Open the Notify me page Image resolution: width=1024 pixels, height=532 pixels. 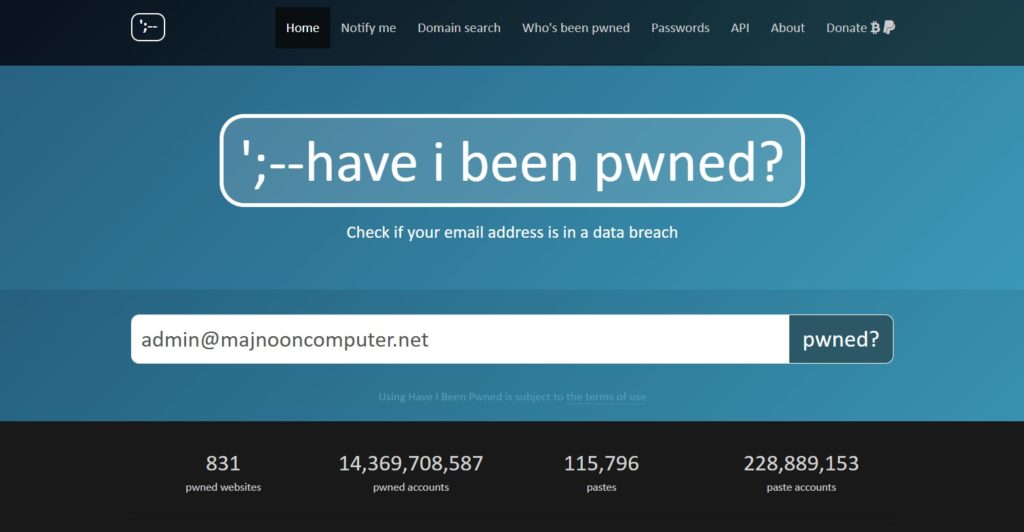pyautogui.click(x=368, y=28)
